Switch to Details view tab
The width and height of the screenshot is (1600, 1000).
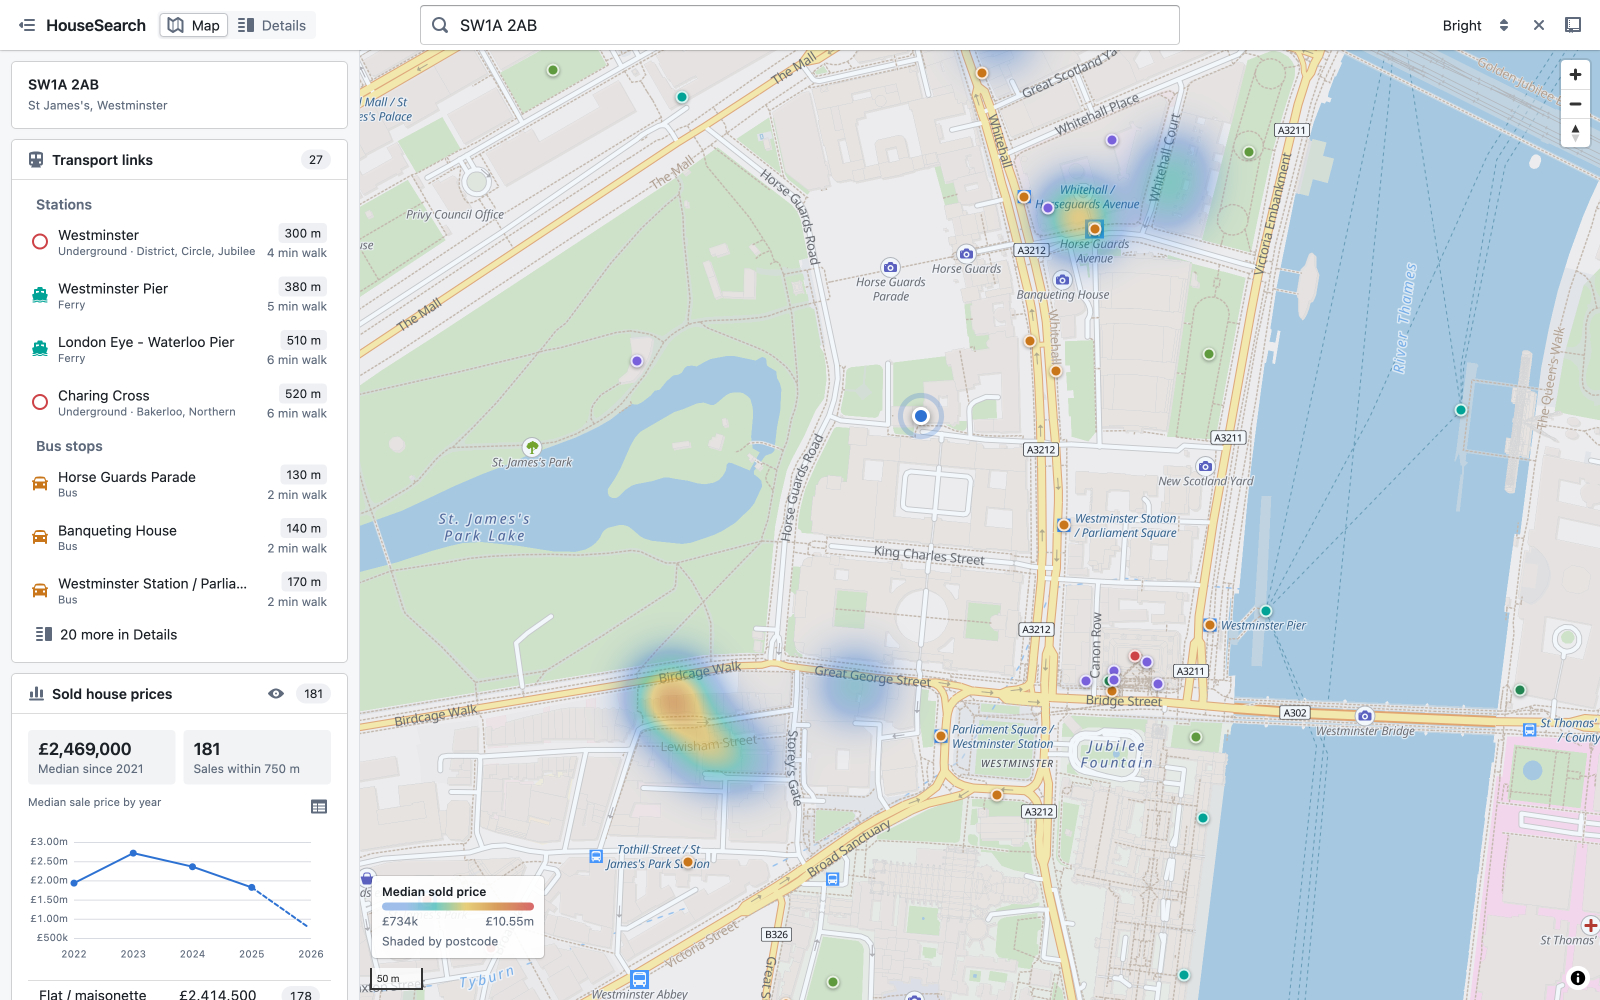tap(272, 25)
